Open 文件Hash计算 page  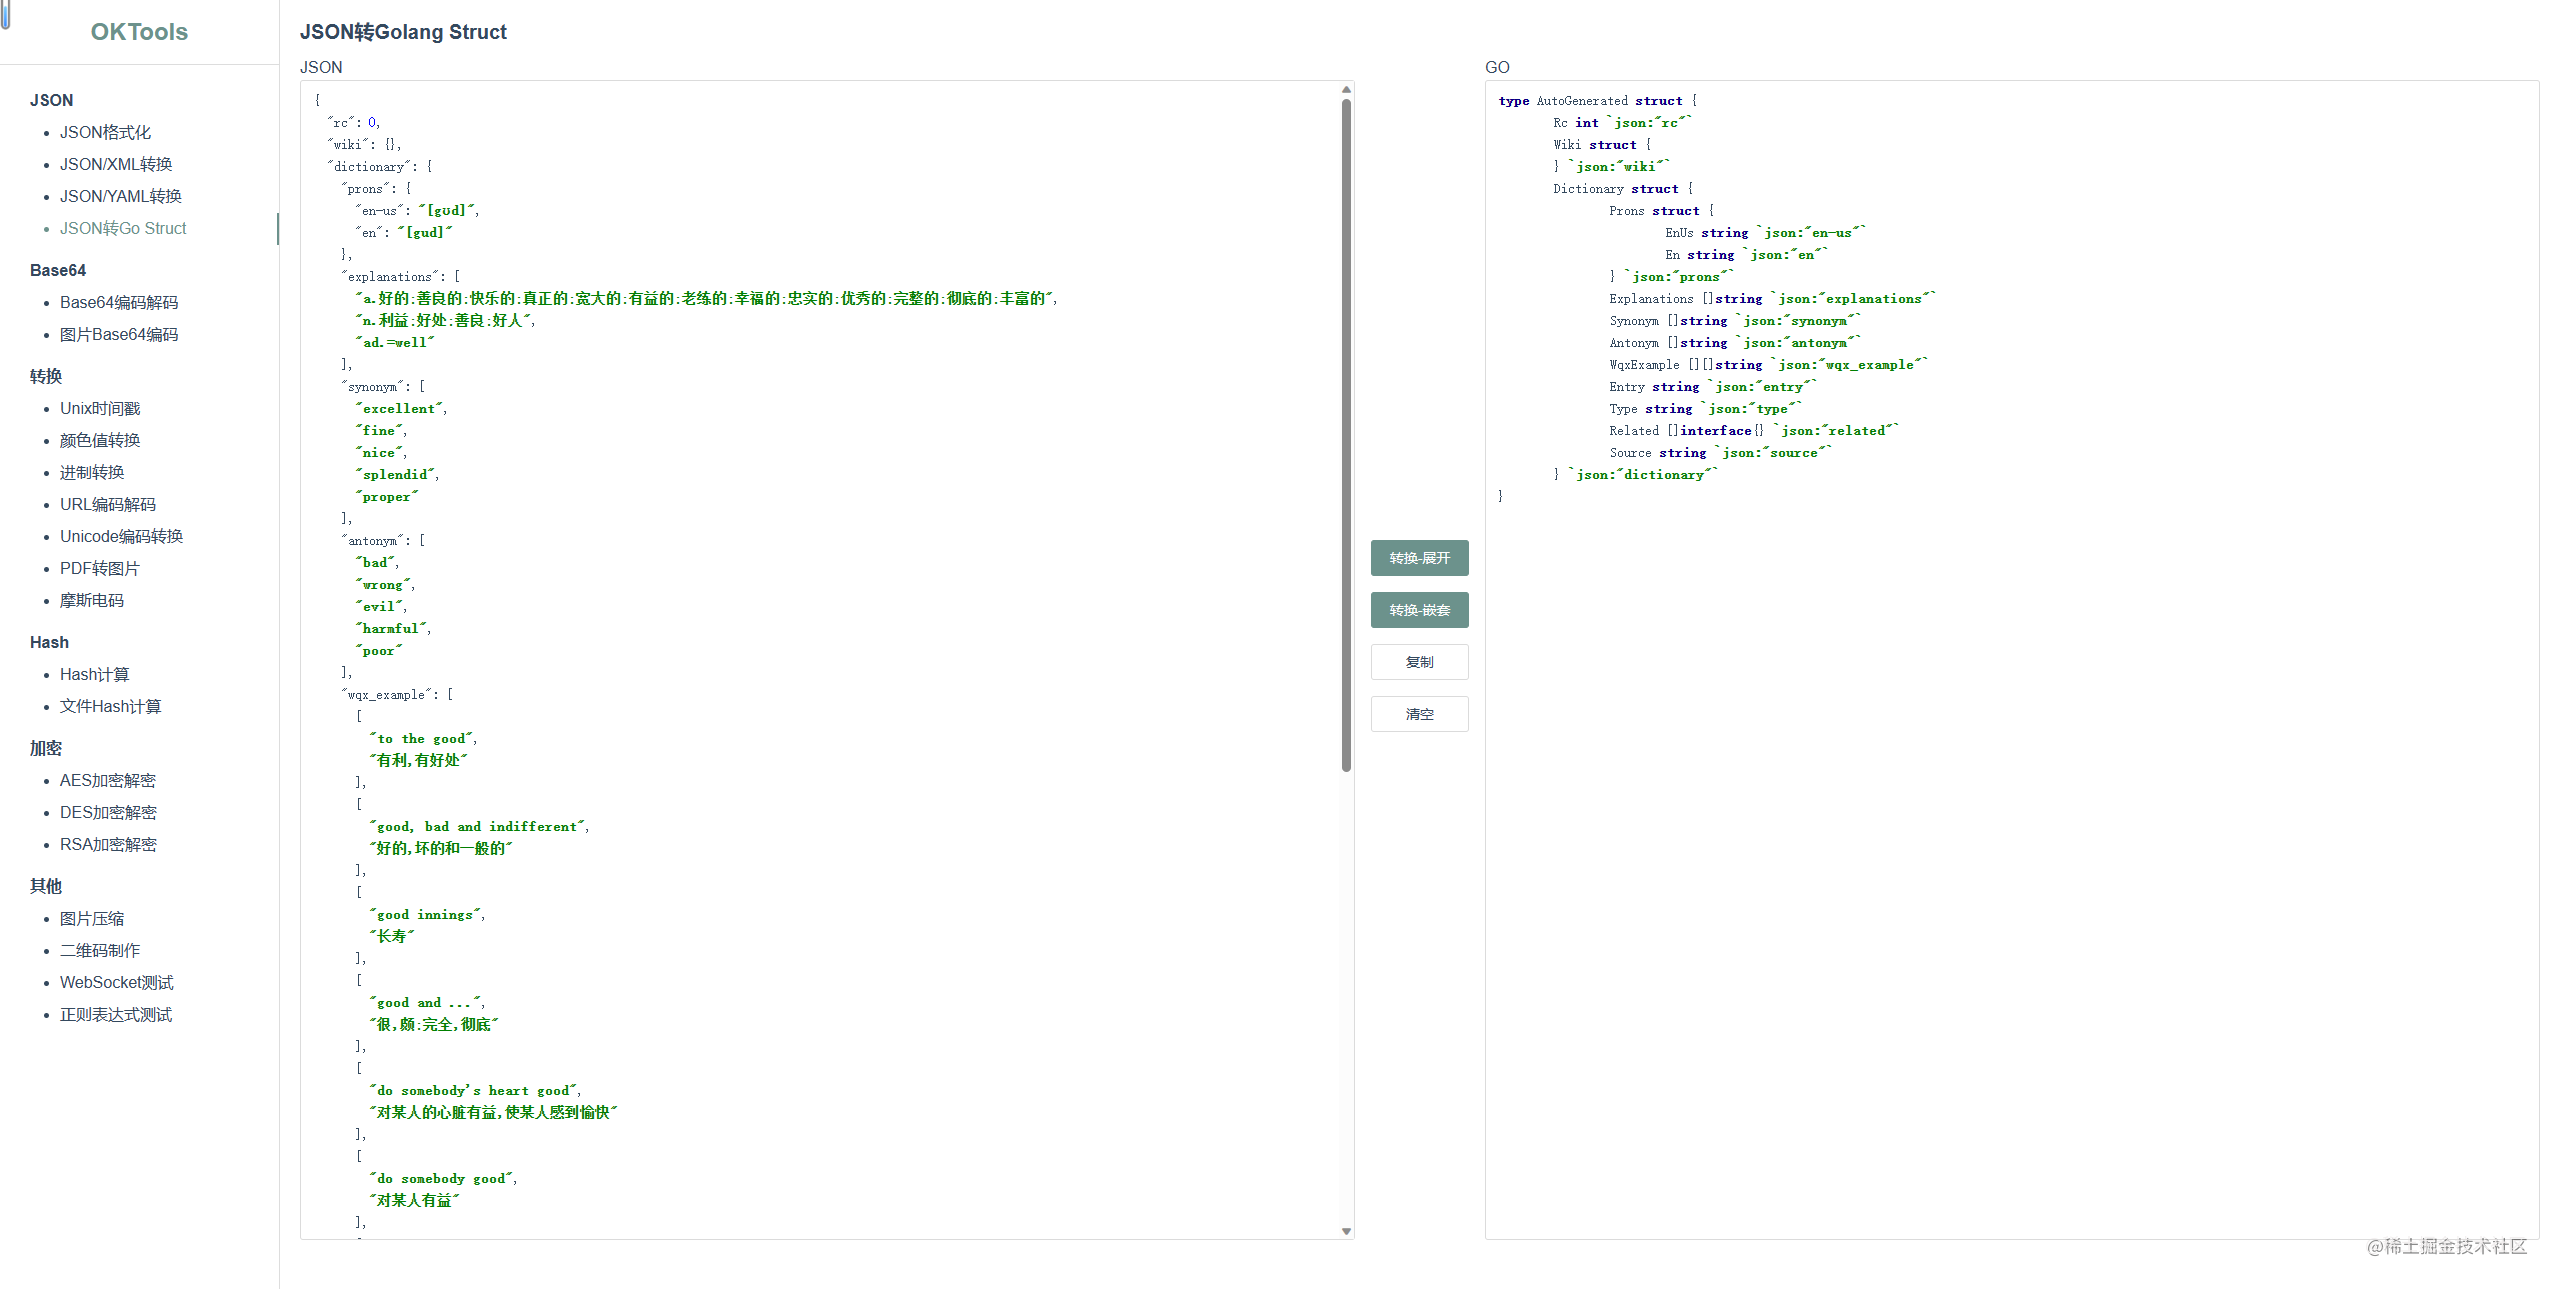pos(110,706)
